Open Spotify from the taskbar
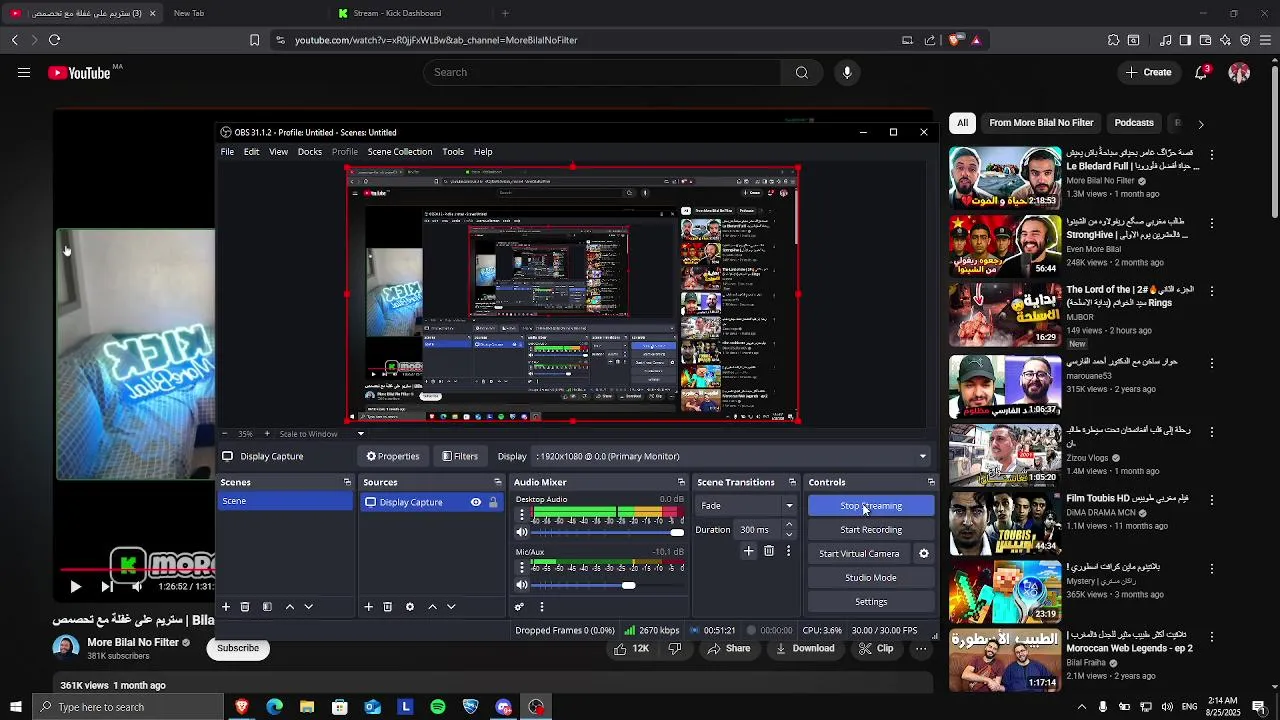 tap(438, 707)
